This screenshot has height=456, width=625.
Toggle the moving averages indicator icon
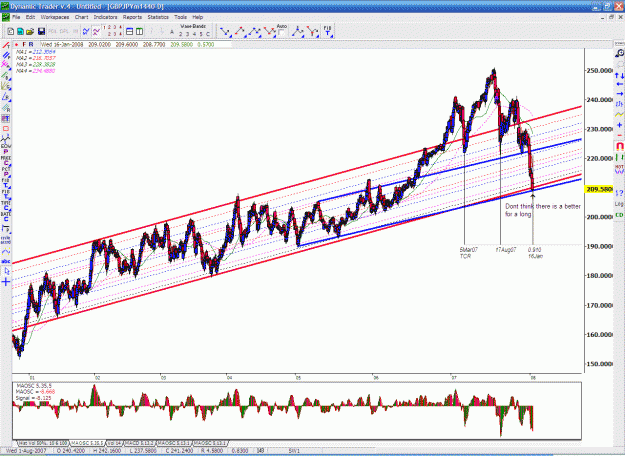click(96, 31)
